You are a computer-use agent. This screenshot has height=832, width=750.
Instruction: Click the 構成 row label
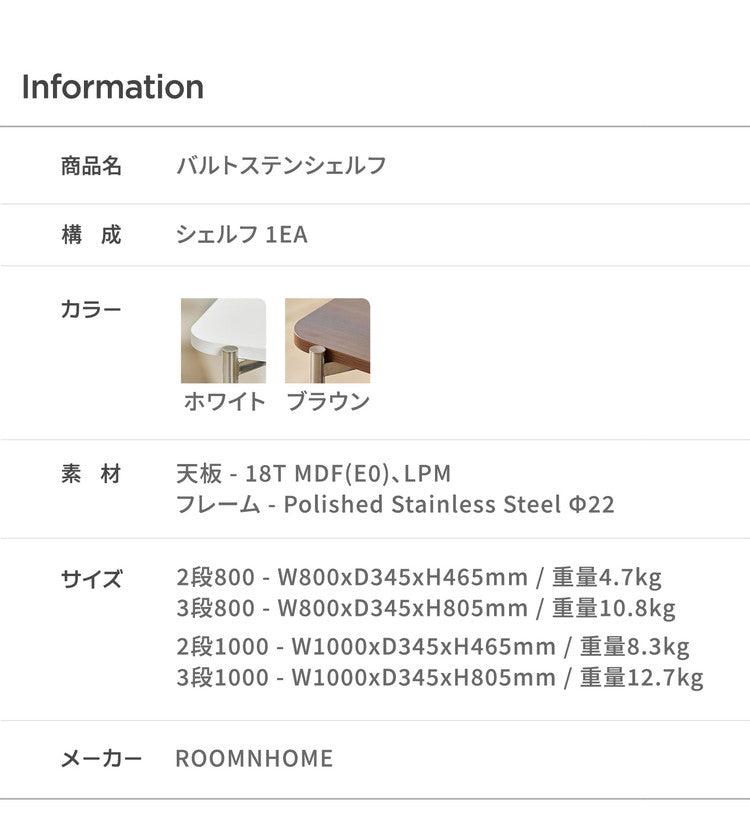tap(91, 236)
